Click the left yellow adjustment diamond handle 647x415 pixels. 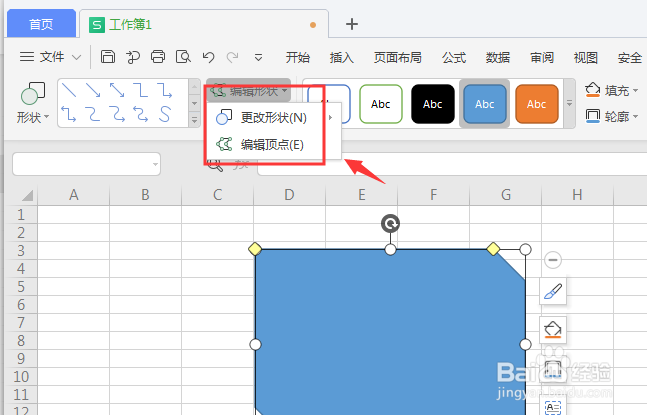pos(255,249)
